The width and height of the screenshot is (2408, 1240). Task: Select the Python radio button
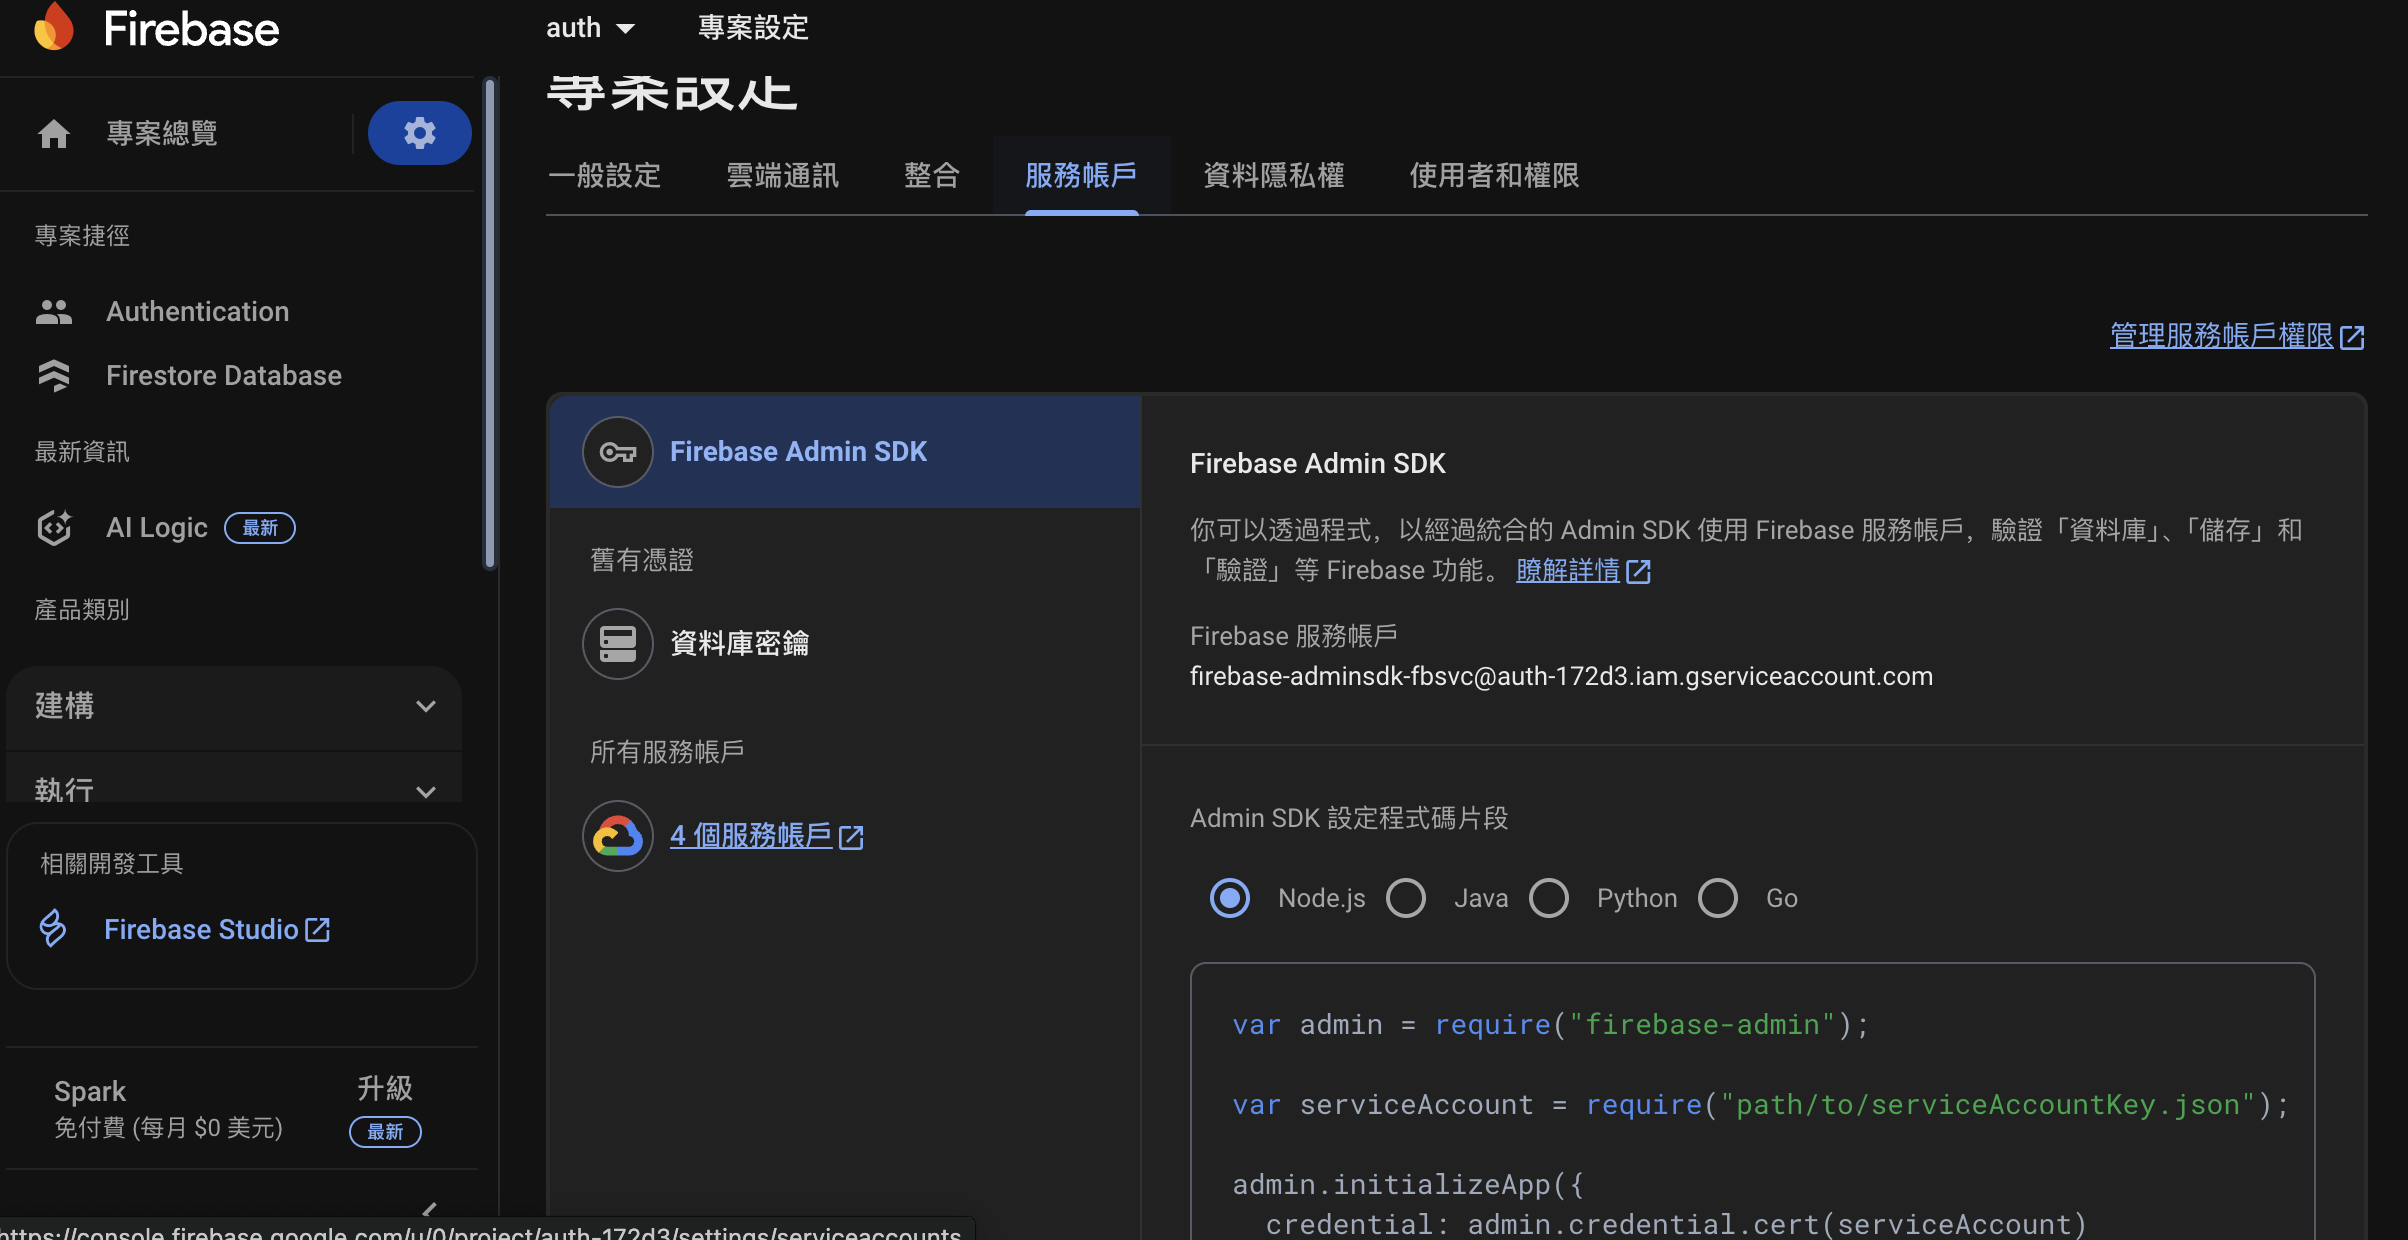(x=1549, y=898)
